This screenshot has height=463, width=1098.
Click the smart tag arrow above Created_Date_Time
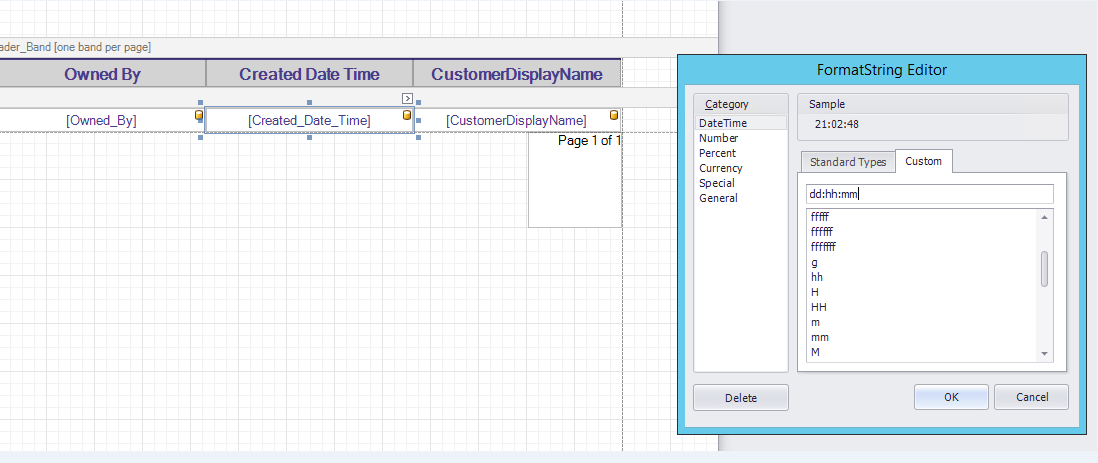point(407,97)
